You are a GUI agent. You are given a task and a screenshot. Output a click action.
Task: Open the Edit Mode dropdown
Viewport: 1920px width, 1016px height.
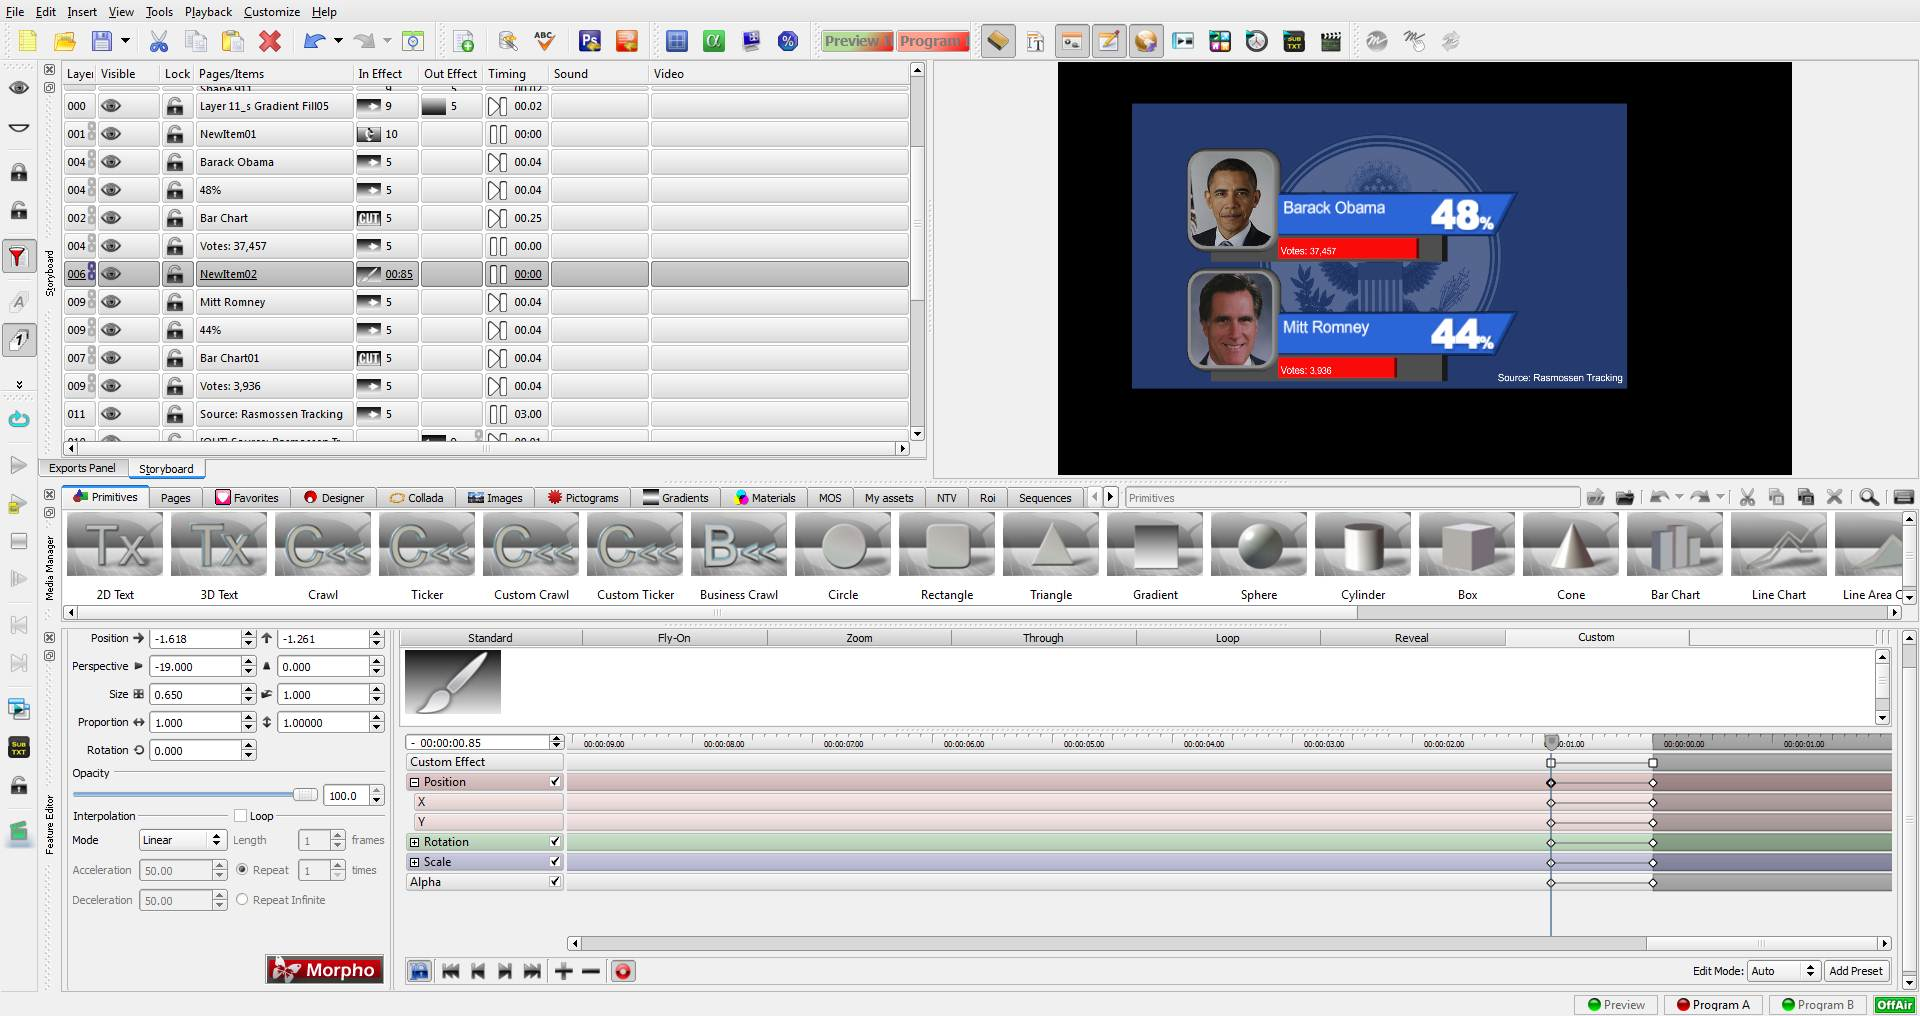click(x=1784, y=971)
